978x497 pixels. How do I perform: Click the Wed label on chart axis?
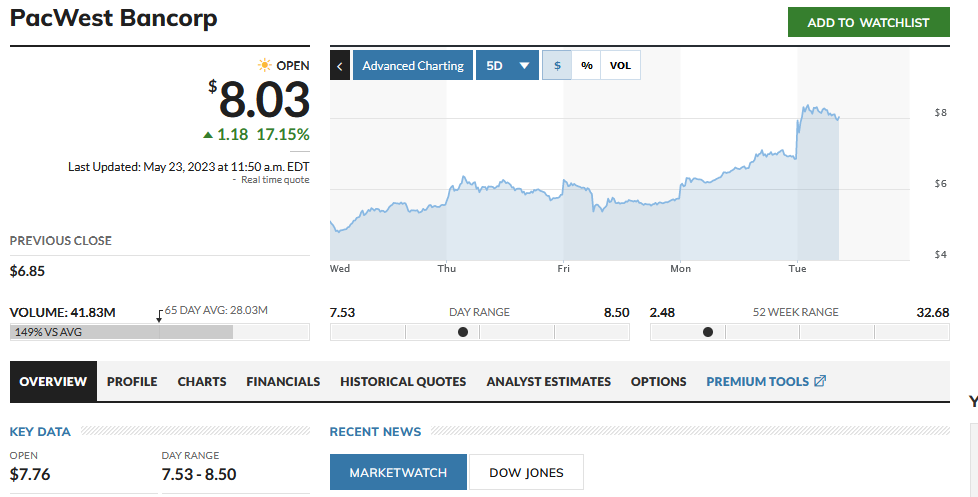point(340,269)
